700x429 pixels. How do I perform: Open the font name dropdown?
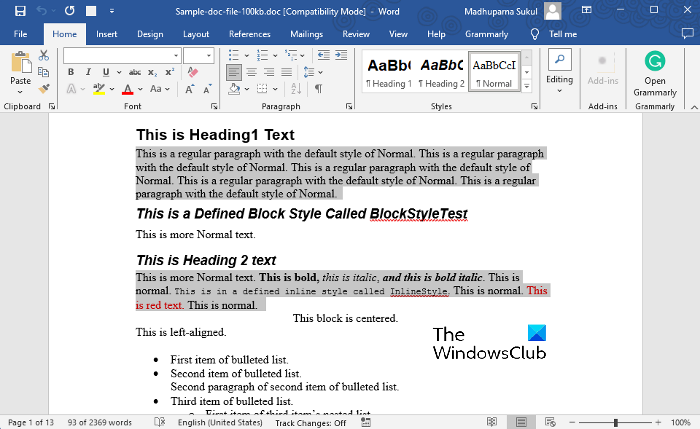176,56
